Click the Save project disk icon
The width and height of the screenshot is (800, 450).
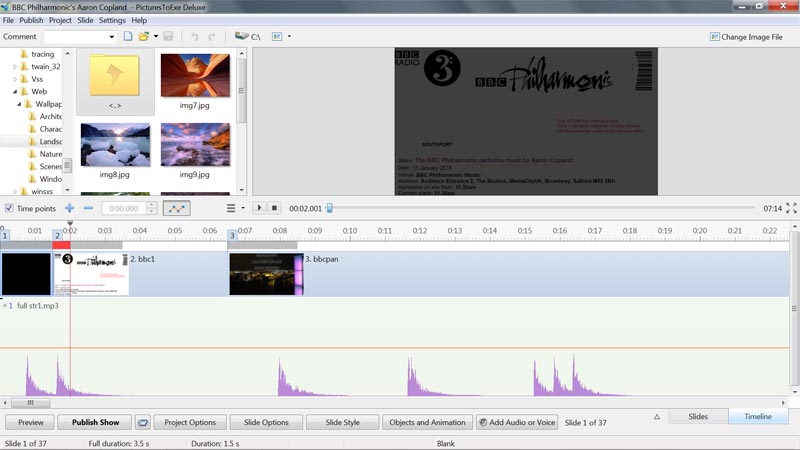pos(168,36)
